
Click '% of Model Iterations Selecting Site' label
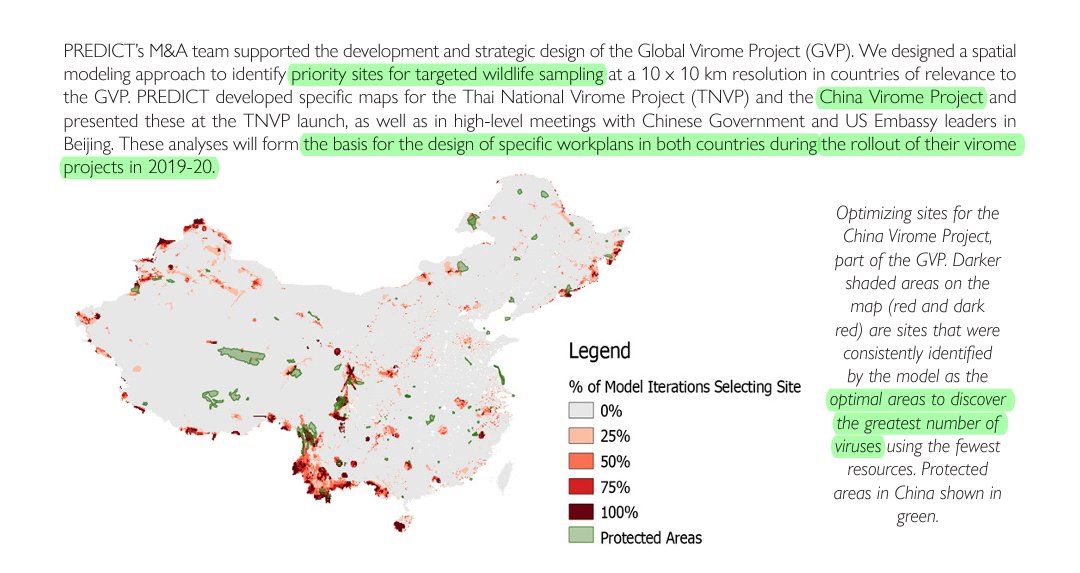coord(685,386)
